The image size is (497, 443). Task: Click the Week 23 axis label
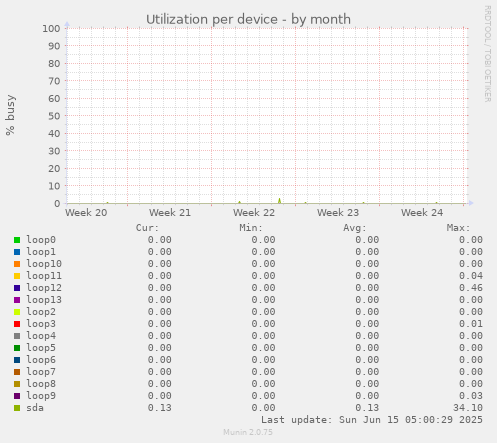(x=338, y=213)
